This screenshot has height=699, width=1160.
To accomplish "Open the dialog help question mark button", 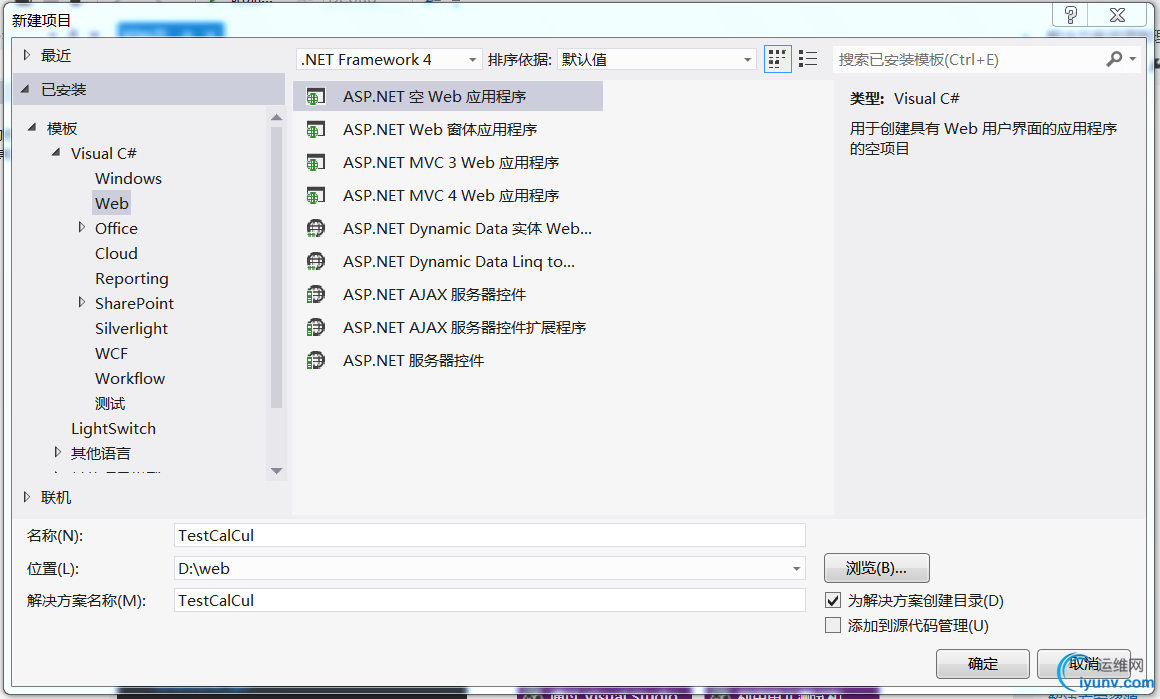I will (1070, 15).
